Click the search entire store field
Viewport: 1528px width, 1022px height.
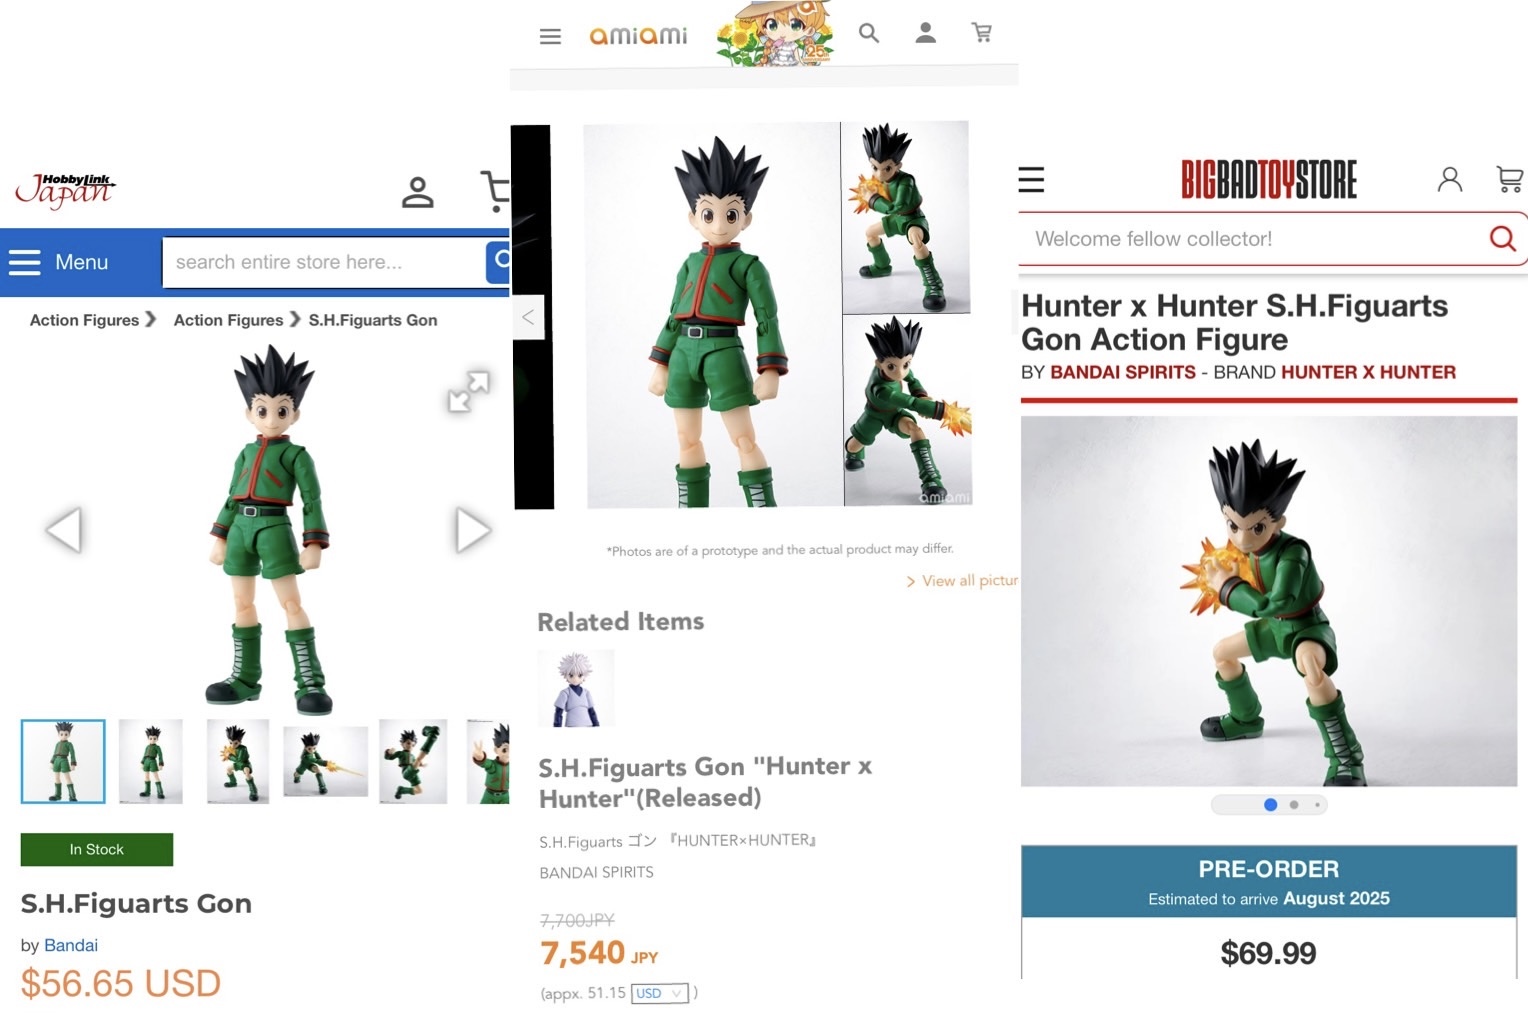click(324, 262)
